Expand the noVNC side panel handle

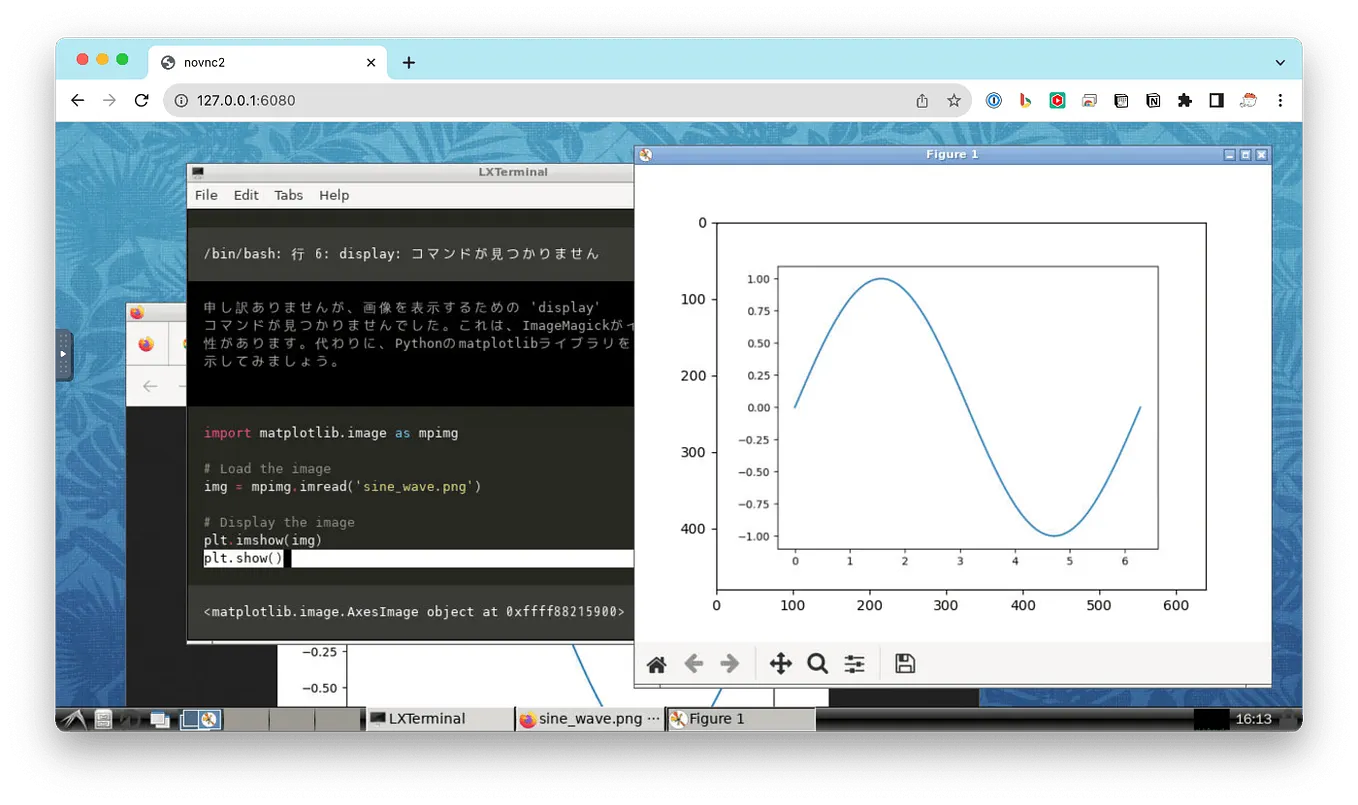coord(63,355)
